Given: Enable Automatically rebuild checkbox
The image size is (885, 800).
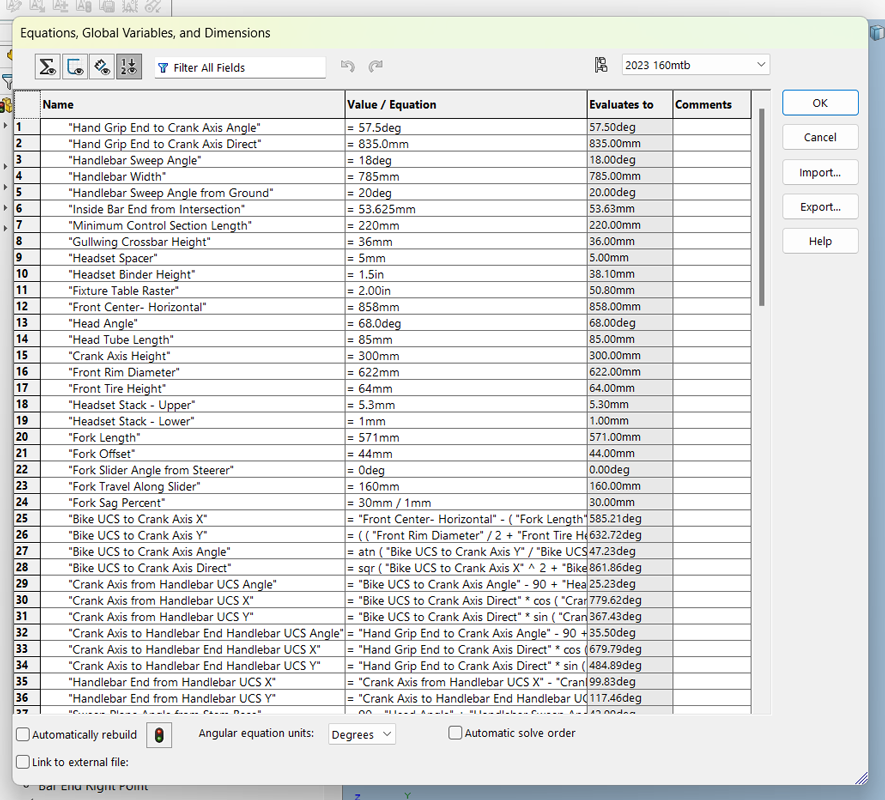Looking at the screenshot, I should pos(23,735).
